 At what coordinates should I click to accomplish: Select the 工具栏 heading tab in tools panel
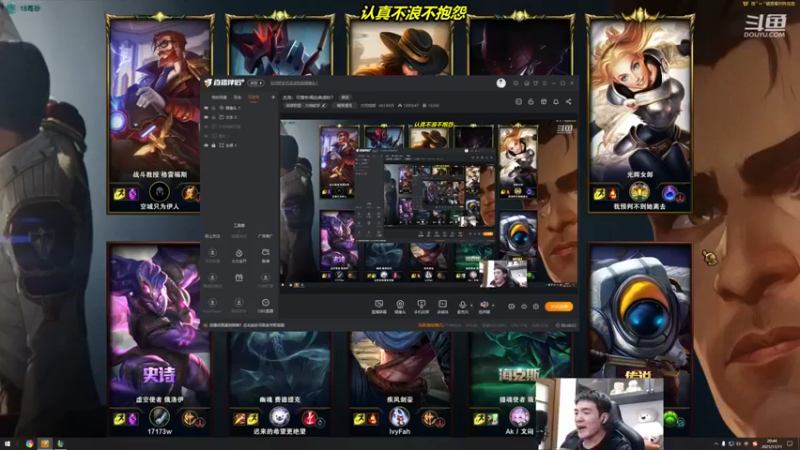point(239,225)
